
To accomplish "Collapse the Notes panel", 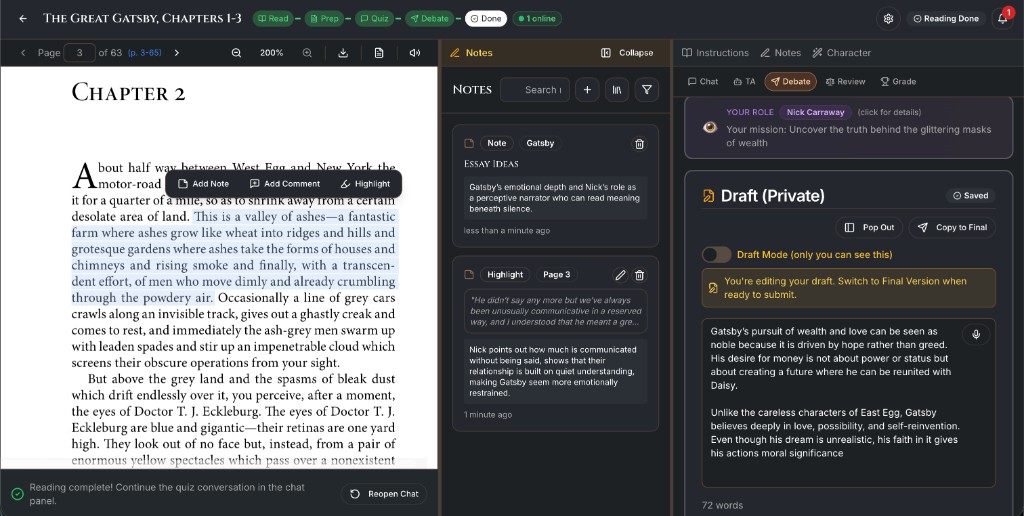I will pos(627,53).
